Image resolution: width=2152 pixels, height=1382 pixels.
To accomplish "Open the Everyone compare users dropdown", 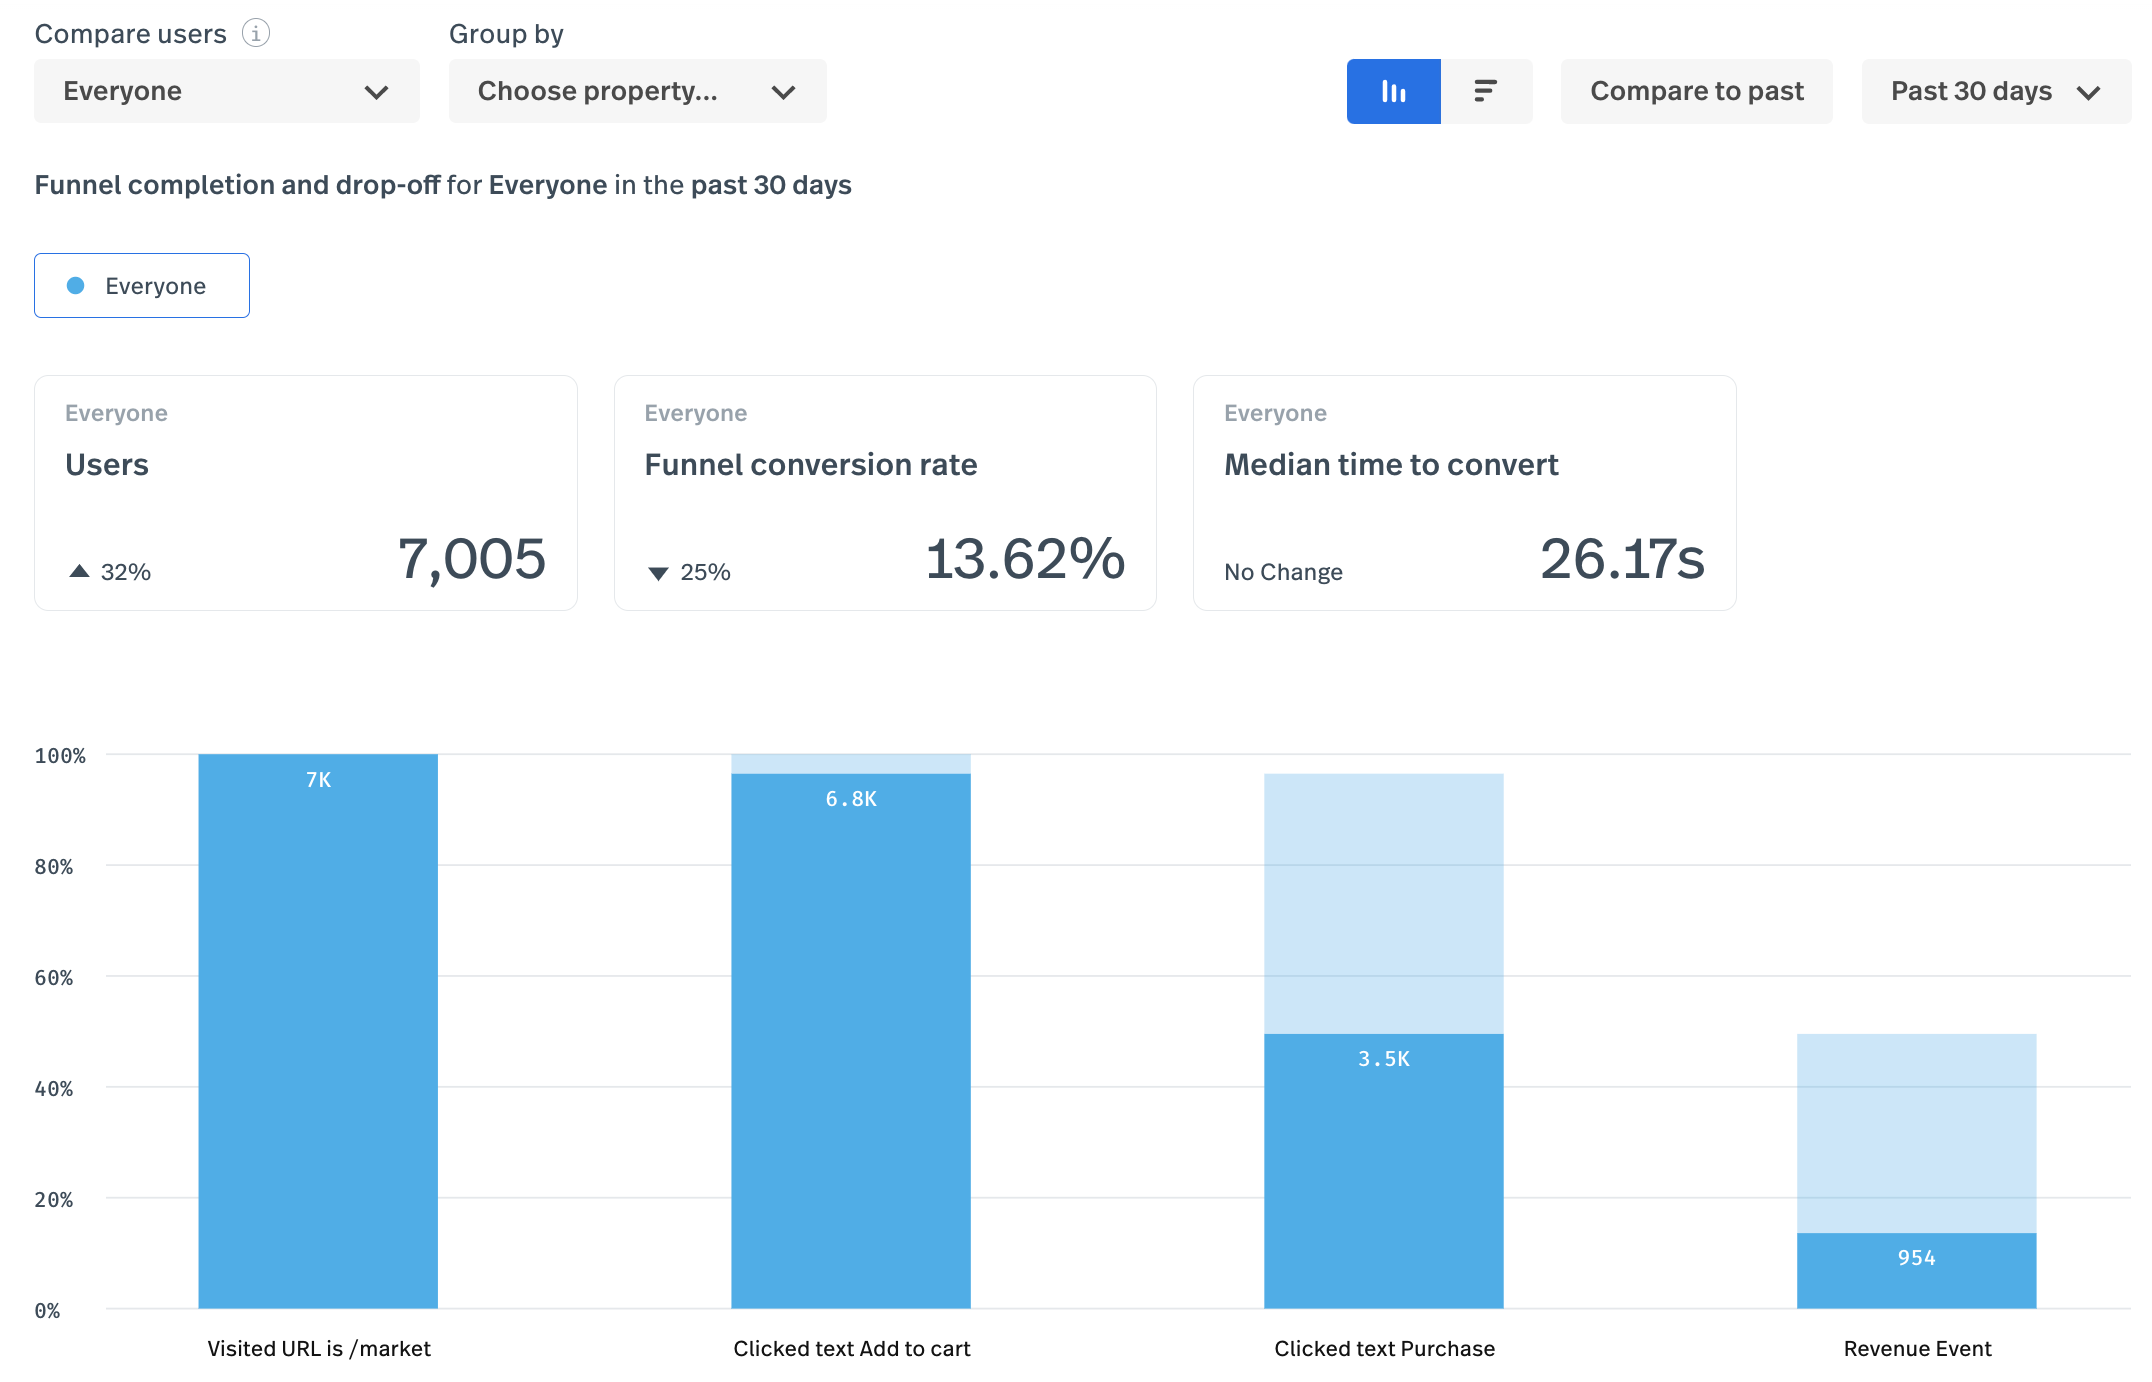I will pyautogui.click(x=226, y=91).
